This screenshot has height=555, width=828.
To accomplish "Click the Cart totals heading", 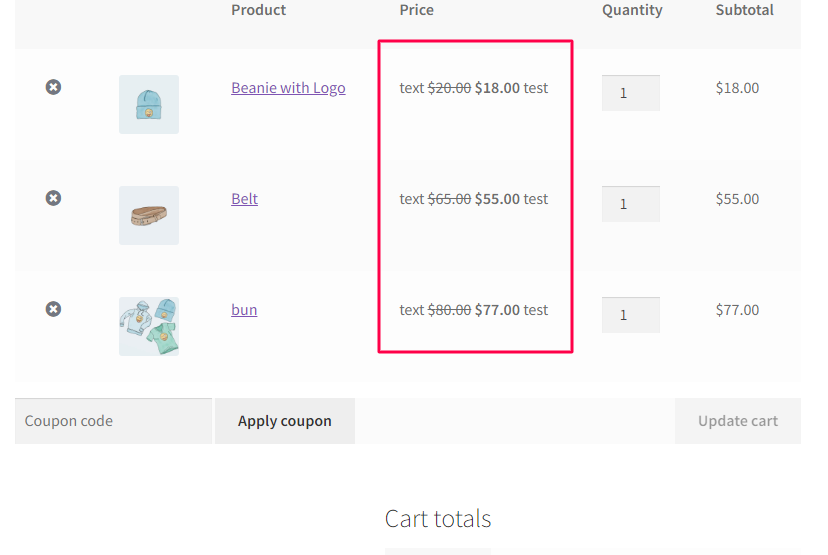I will (x=438, y=519).
